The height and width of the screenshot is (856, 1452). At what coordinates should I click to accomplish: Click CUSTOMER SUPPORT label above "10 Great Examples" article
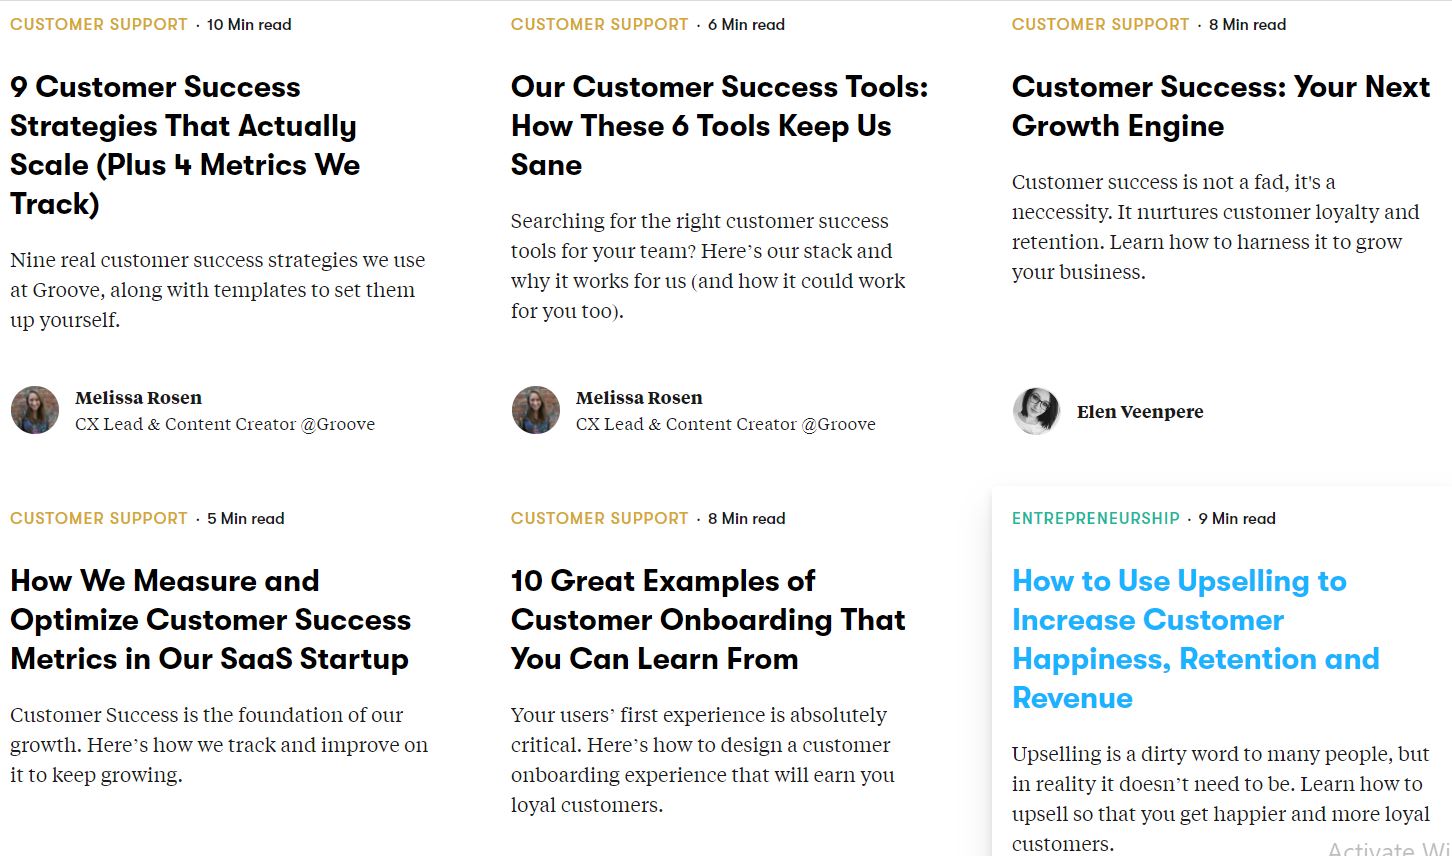tap(599, 518)
